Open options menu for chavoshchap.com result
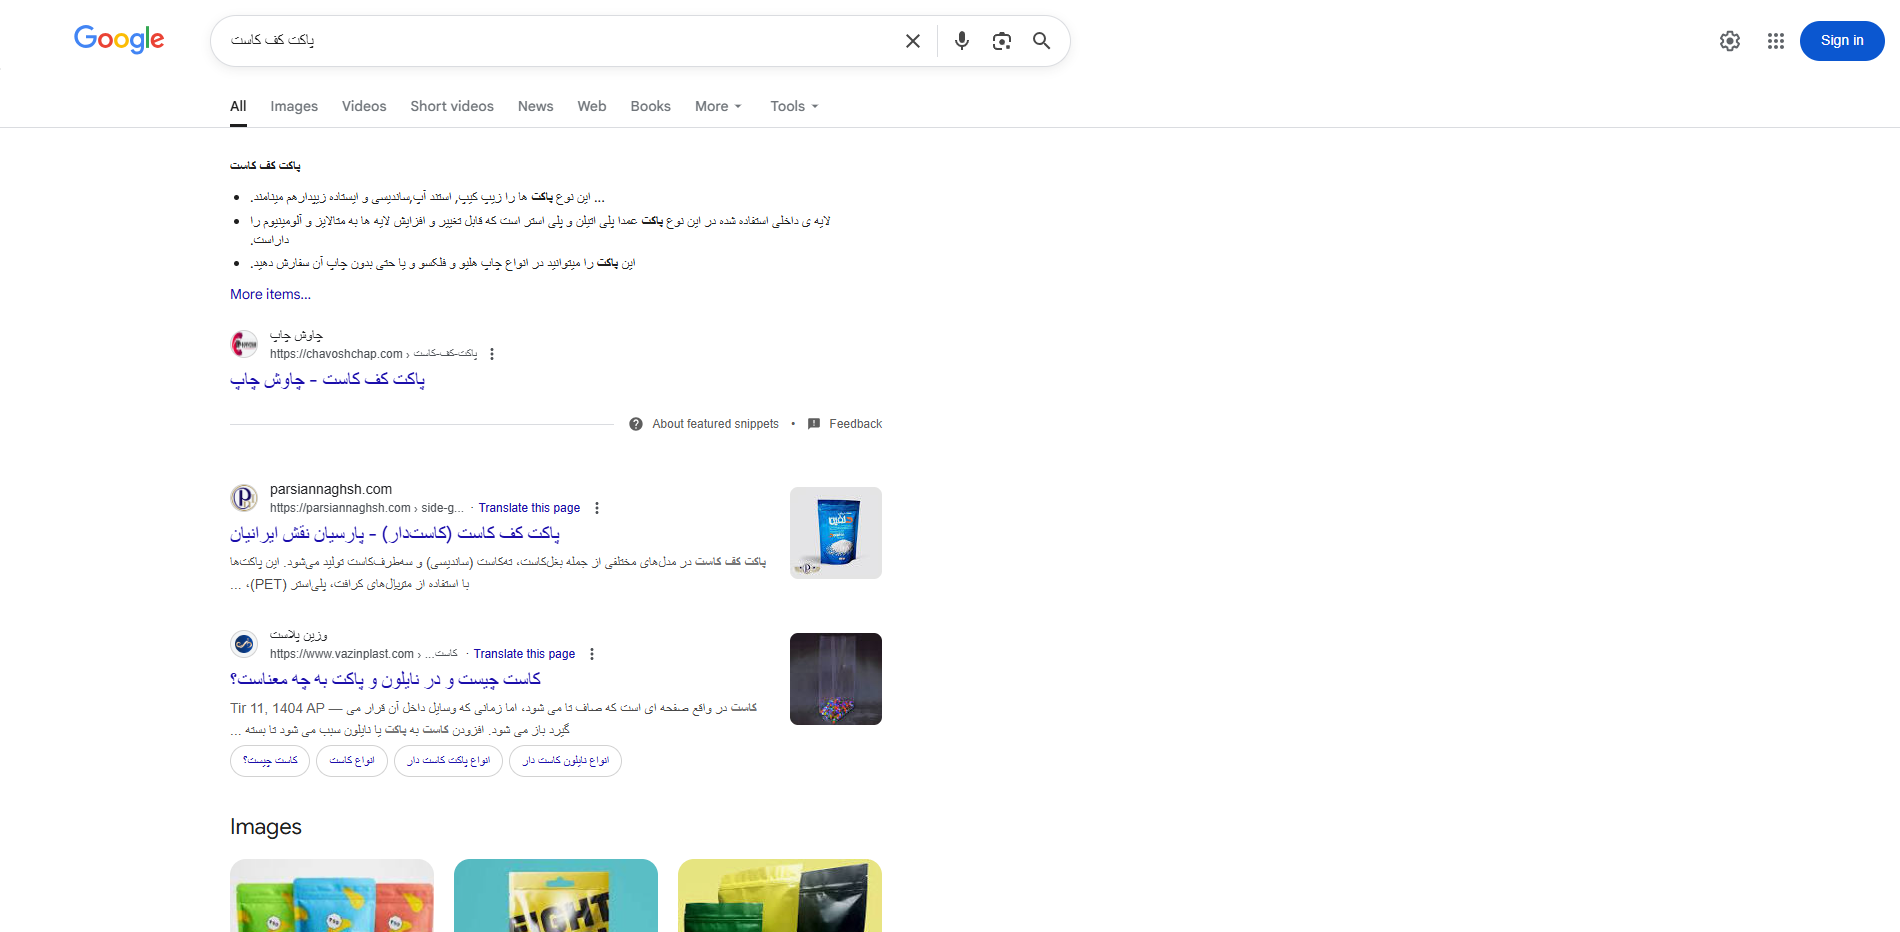This screenshot has height=932, width=1900. click(x=492, y=354)
